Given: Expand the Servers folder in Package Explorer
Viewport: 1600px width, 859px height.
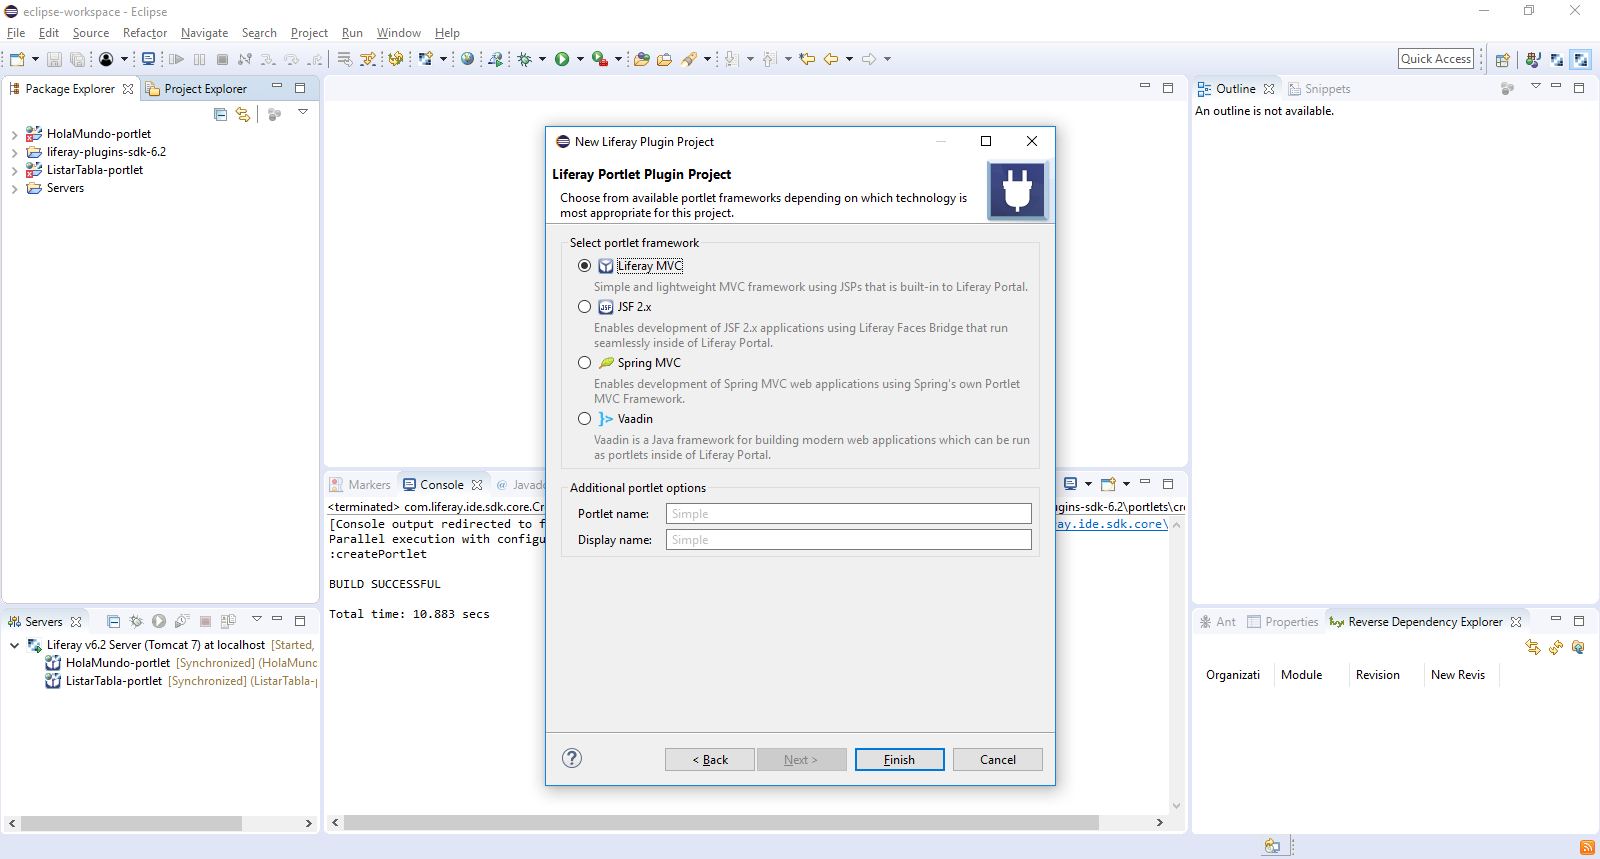Looking at the screenshot, I should 14,188.
